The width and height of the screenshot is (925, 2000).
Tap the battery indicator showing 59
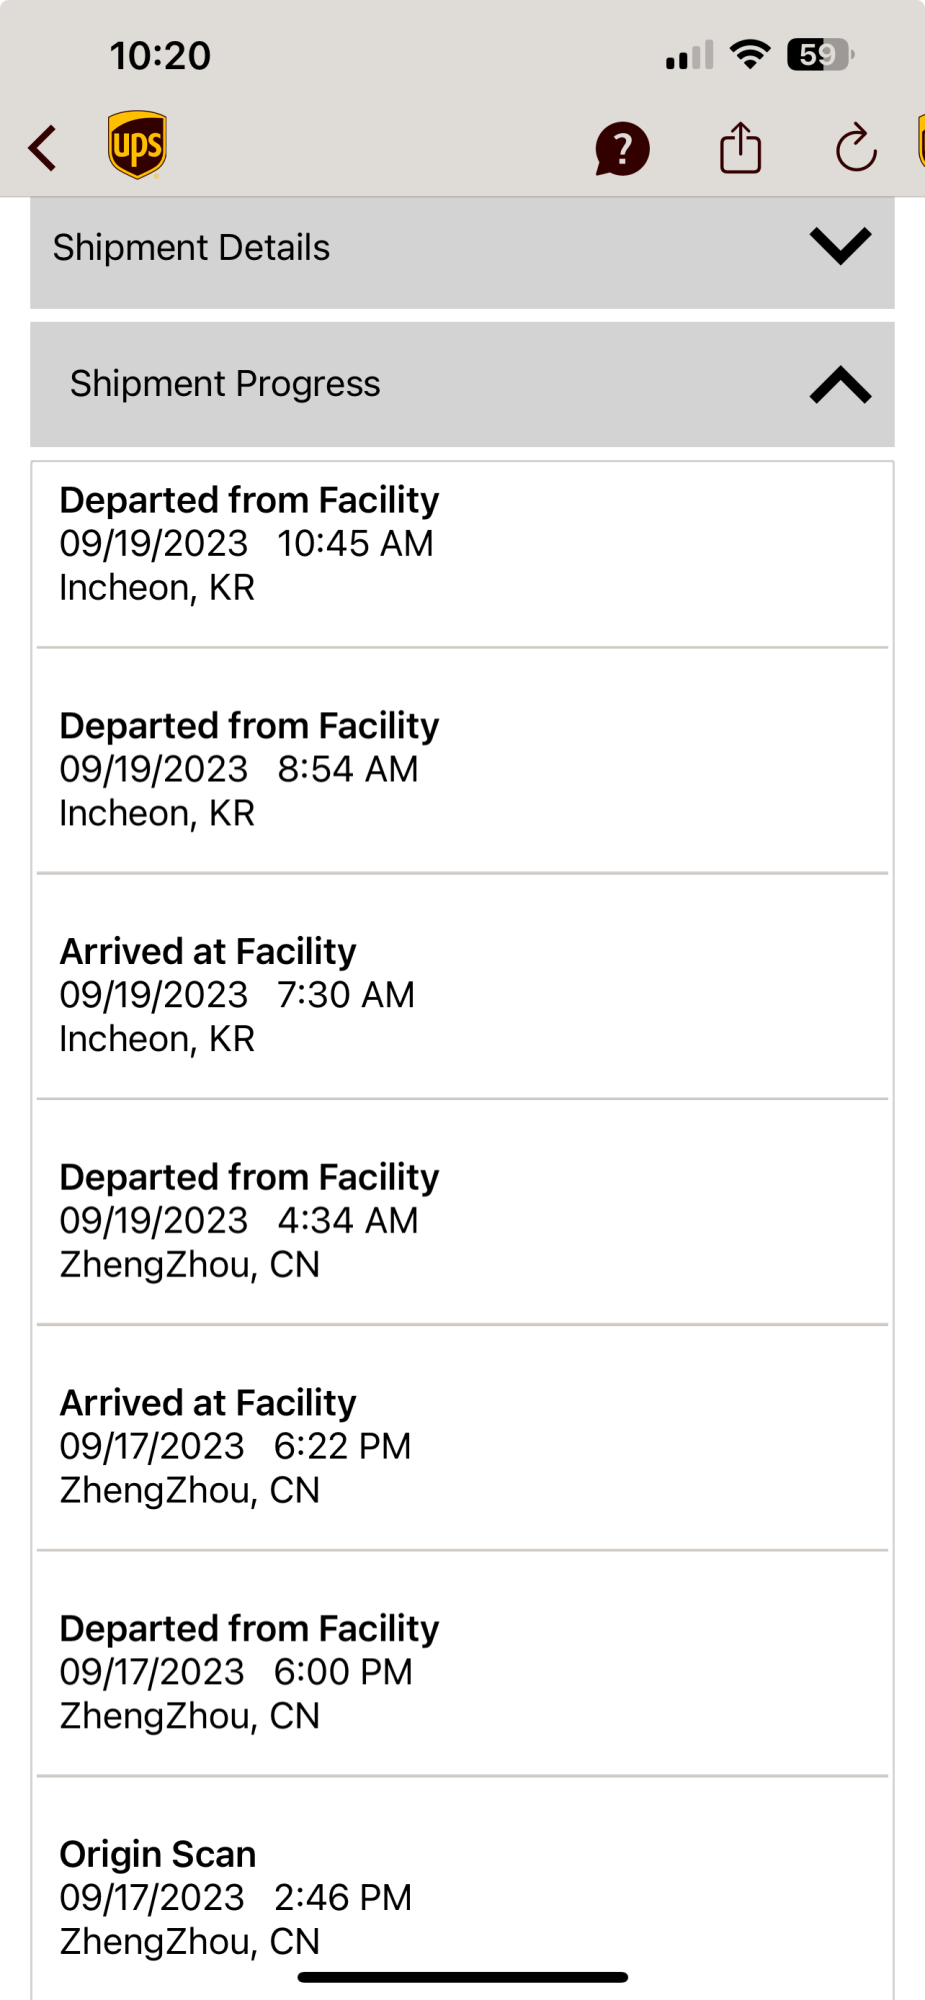[x=820, y=54]
